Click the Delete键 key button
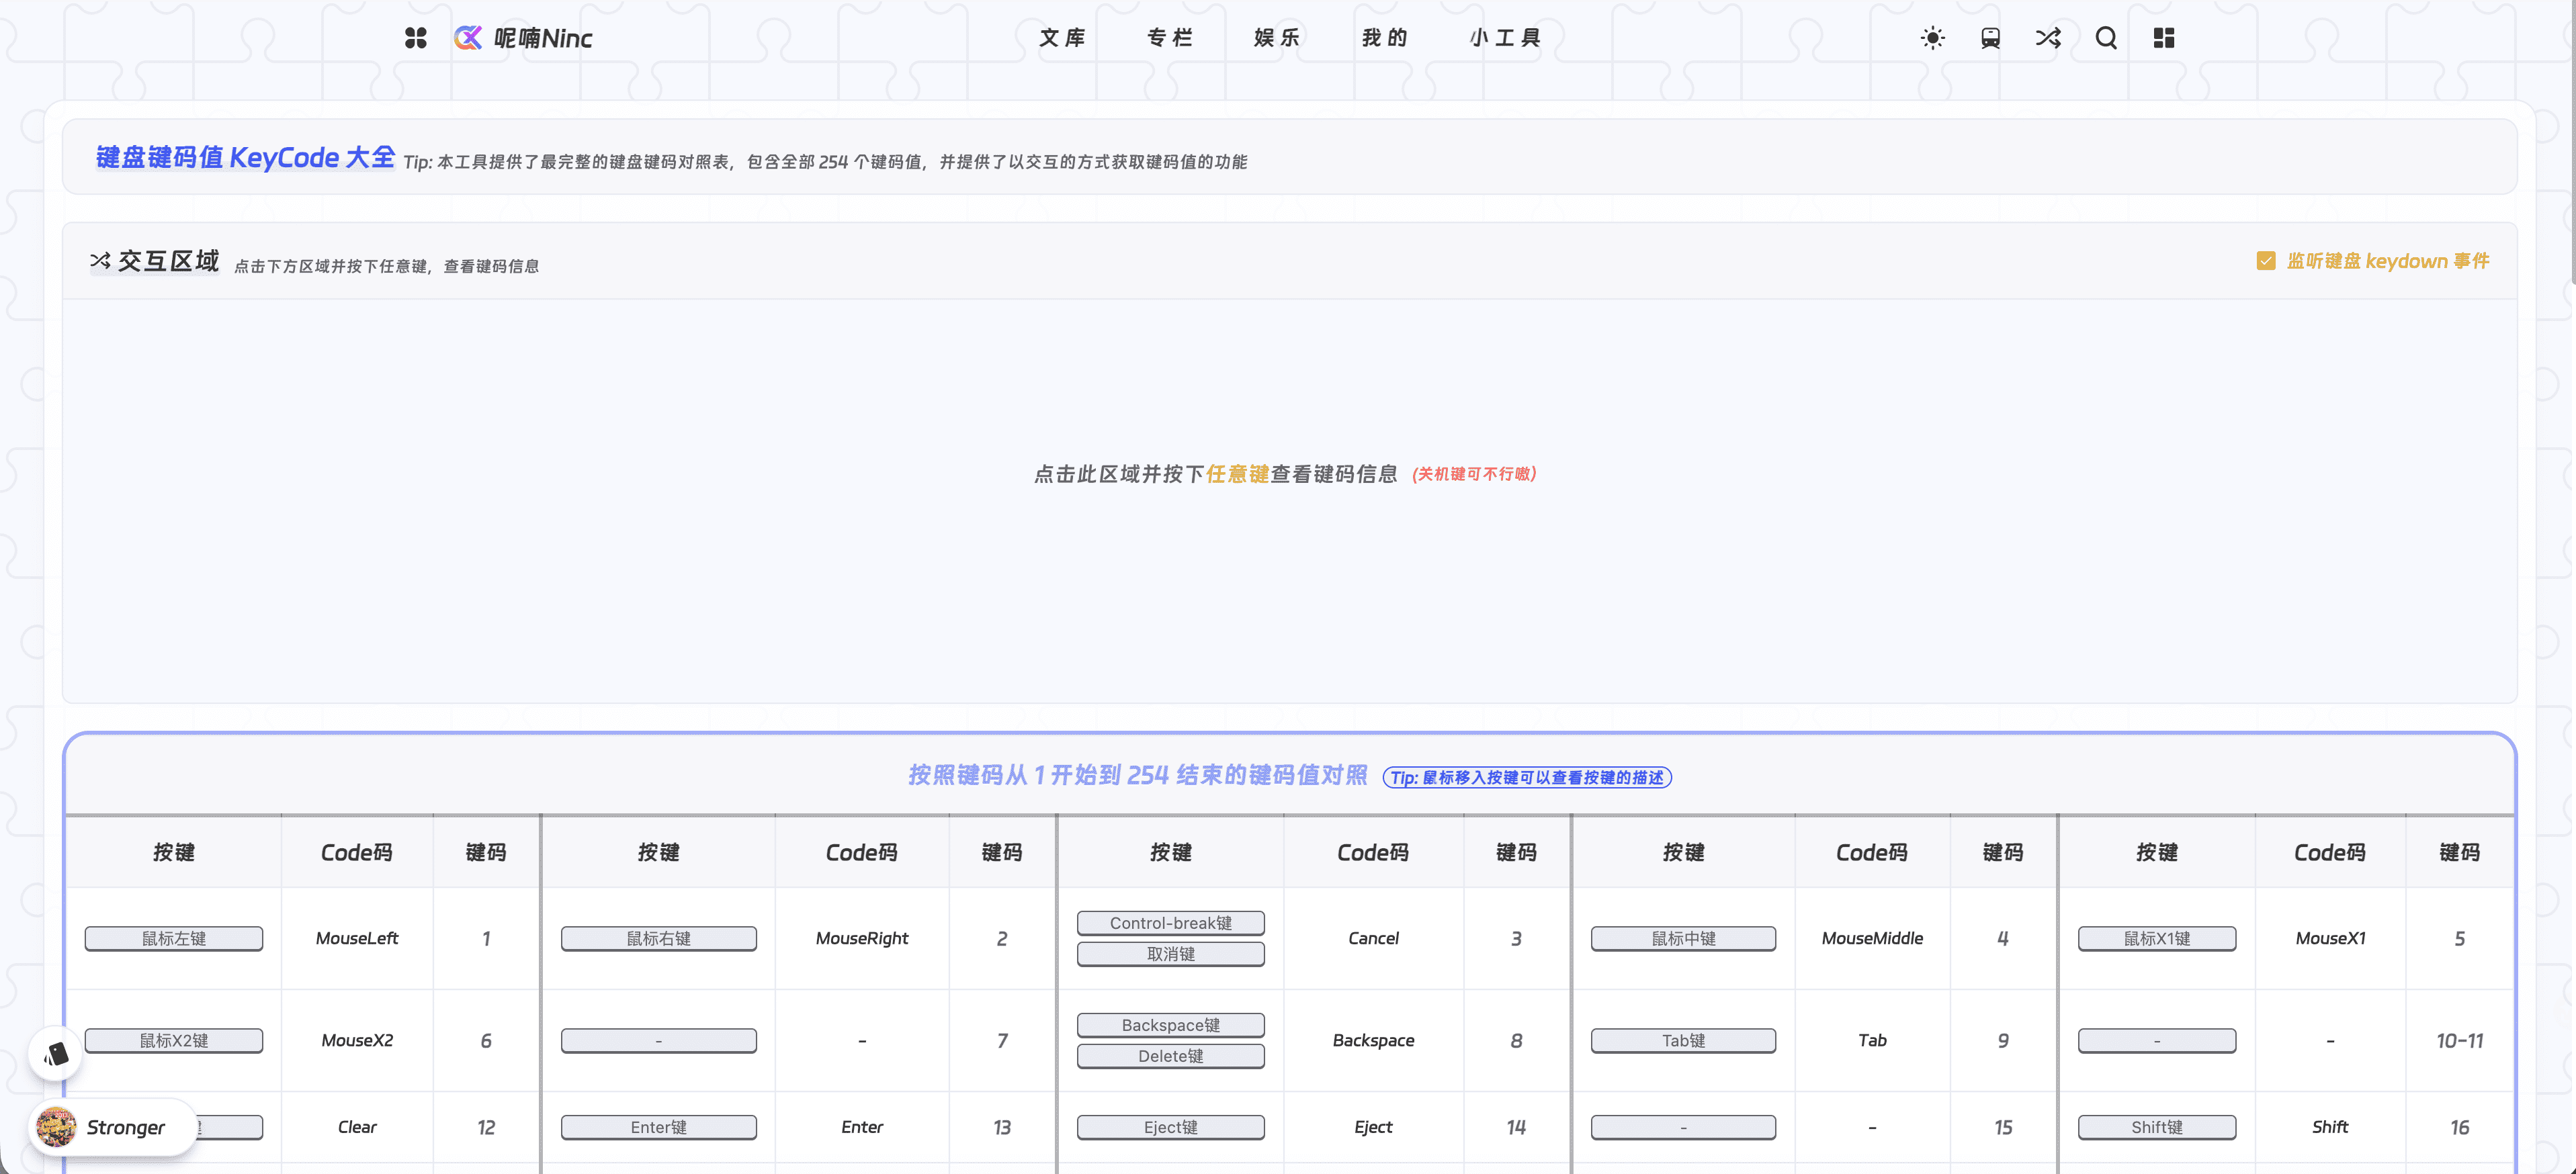This screenshot has width=2576, height=1174. 1170,1056
